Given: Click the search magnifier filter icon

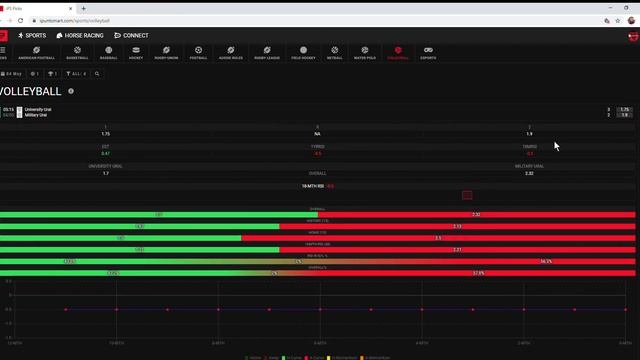Looking at the screenshot, I should click(97, 74).
